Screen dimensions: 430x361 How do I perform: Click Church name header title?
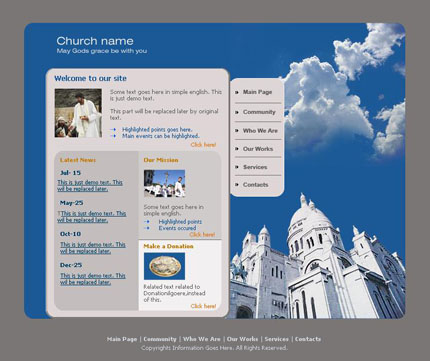click(x=95, y=41)
